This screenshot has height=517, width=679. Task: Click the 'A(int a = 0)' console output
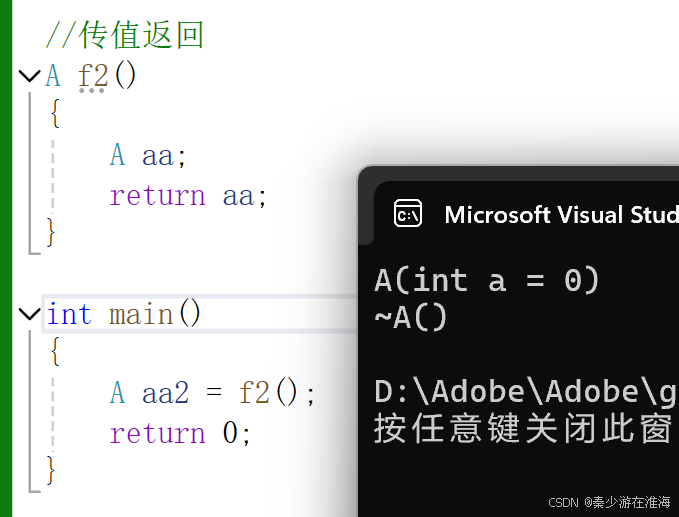(487, 280)
